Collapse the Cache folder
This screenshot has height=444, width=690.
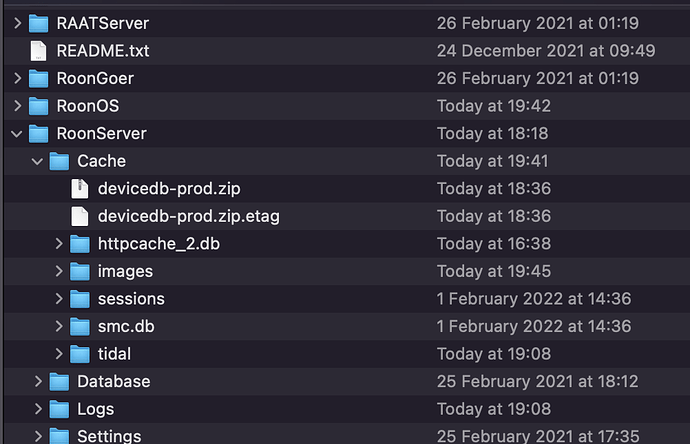click(x=37, y=161)
